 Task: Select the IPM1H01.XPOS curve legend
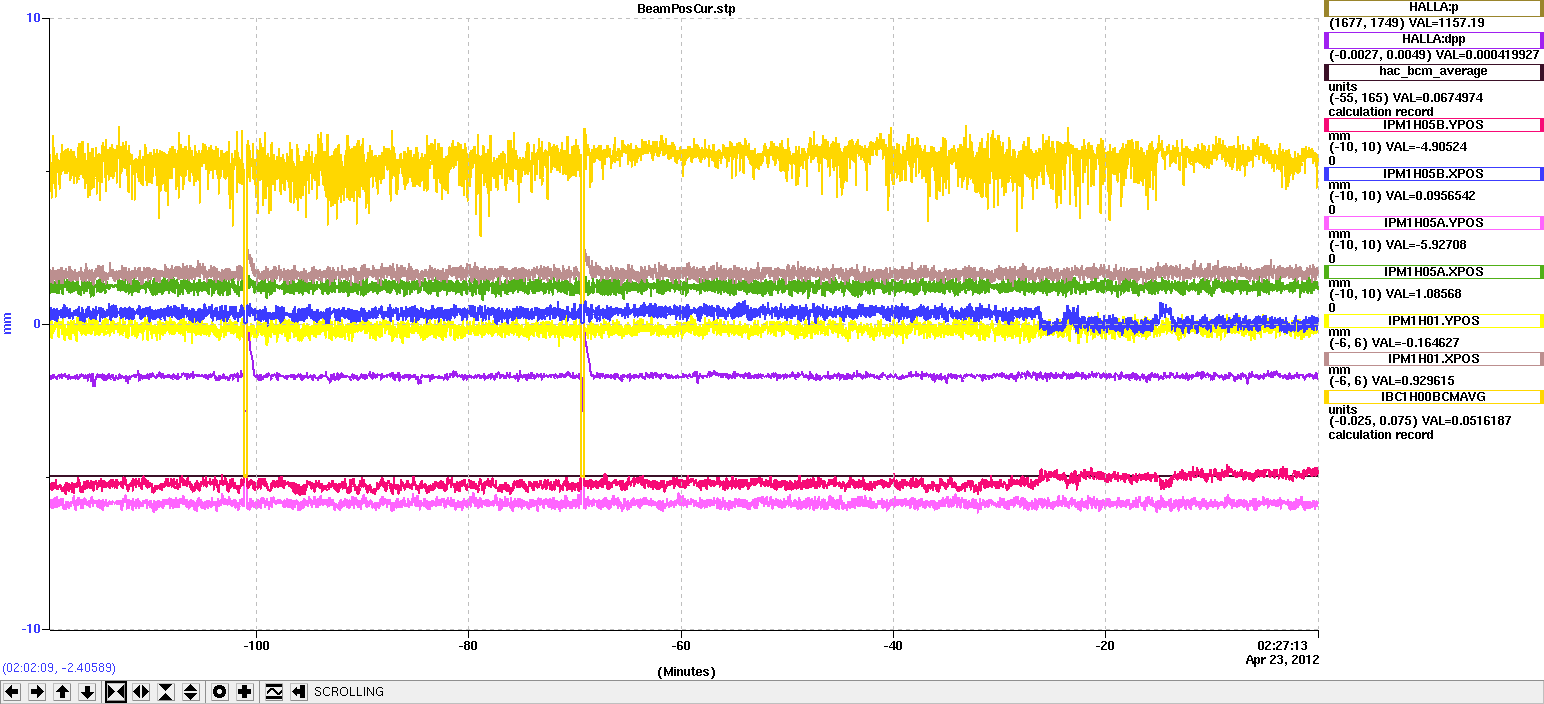click(x=1433, y=358)
